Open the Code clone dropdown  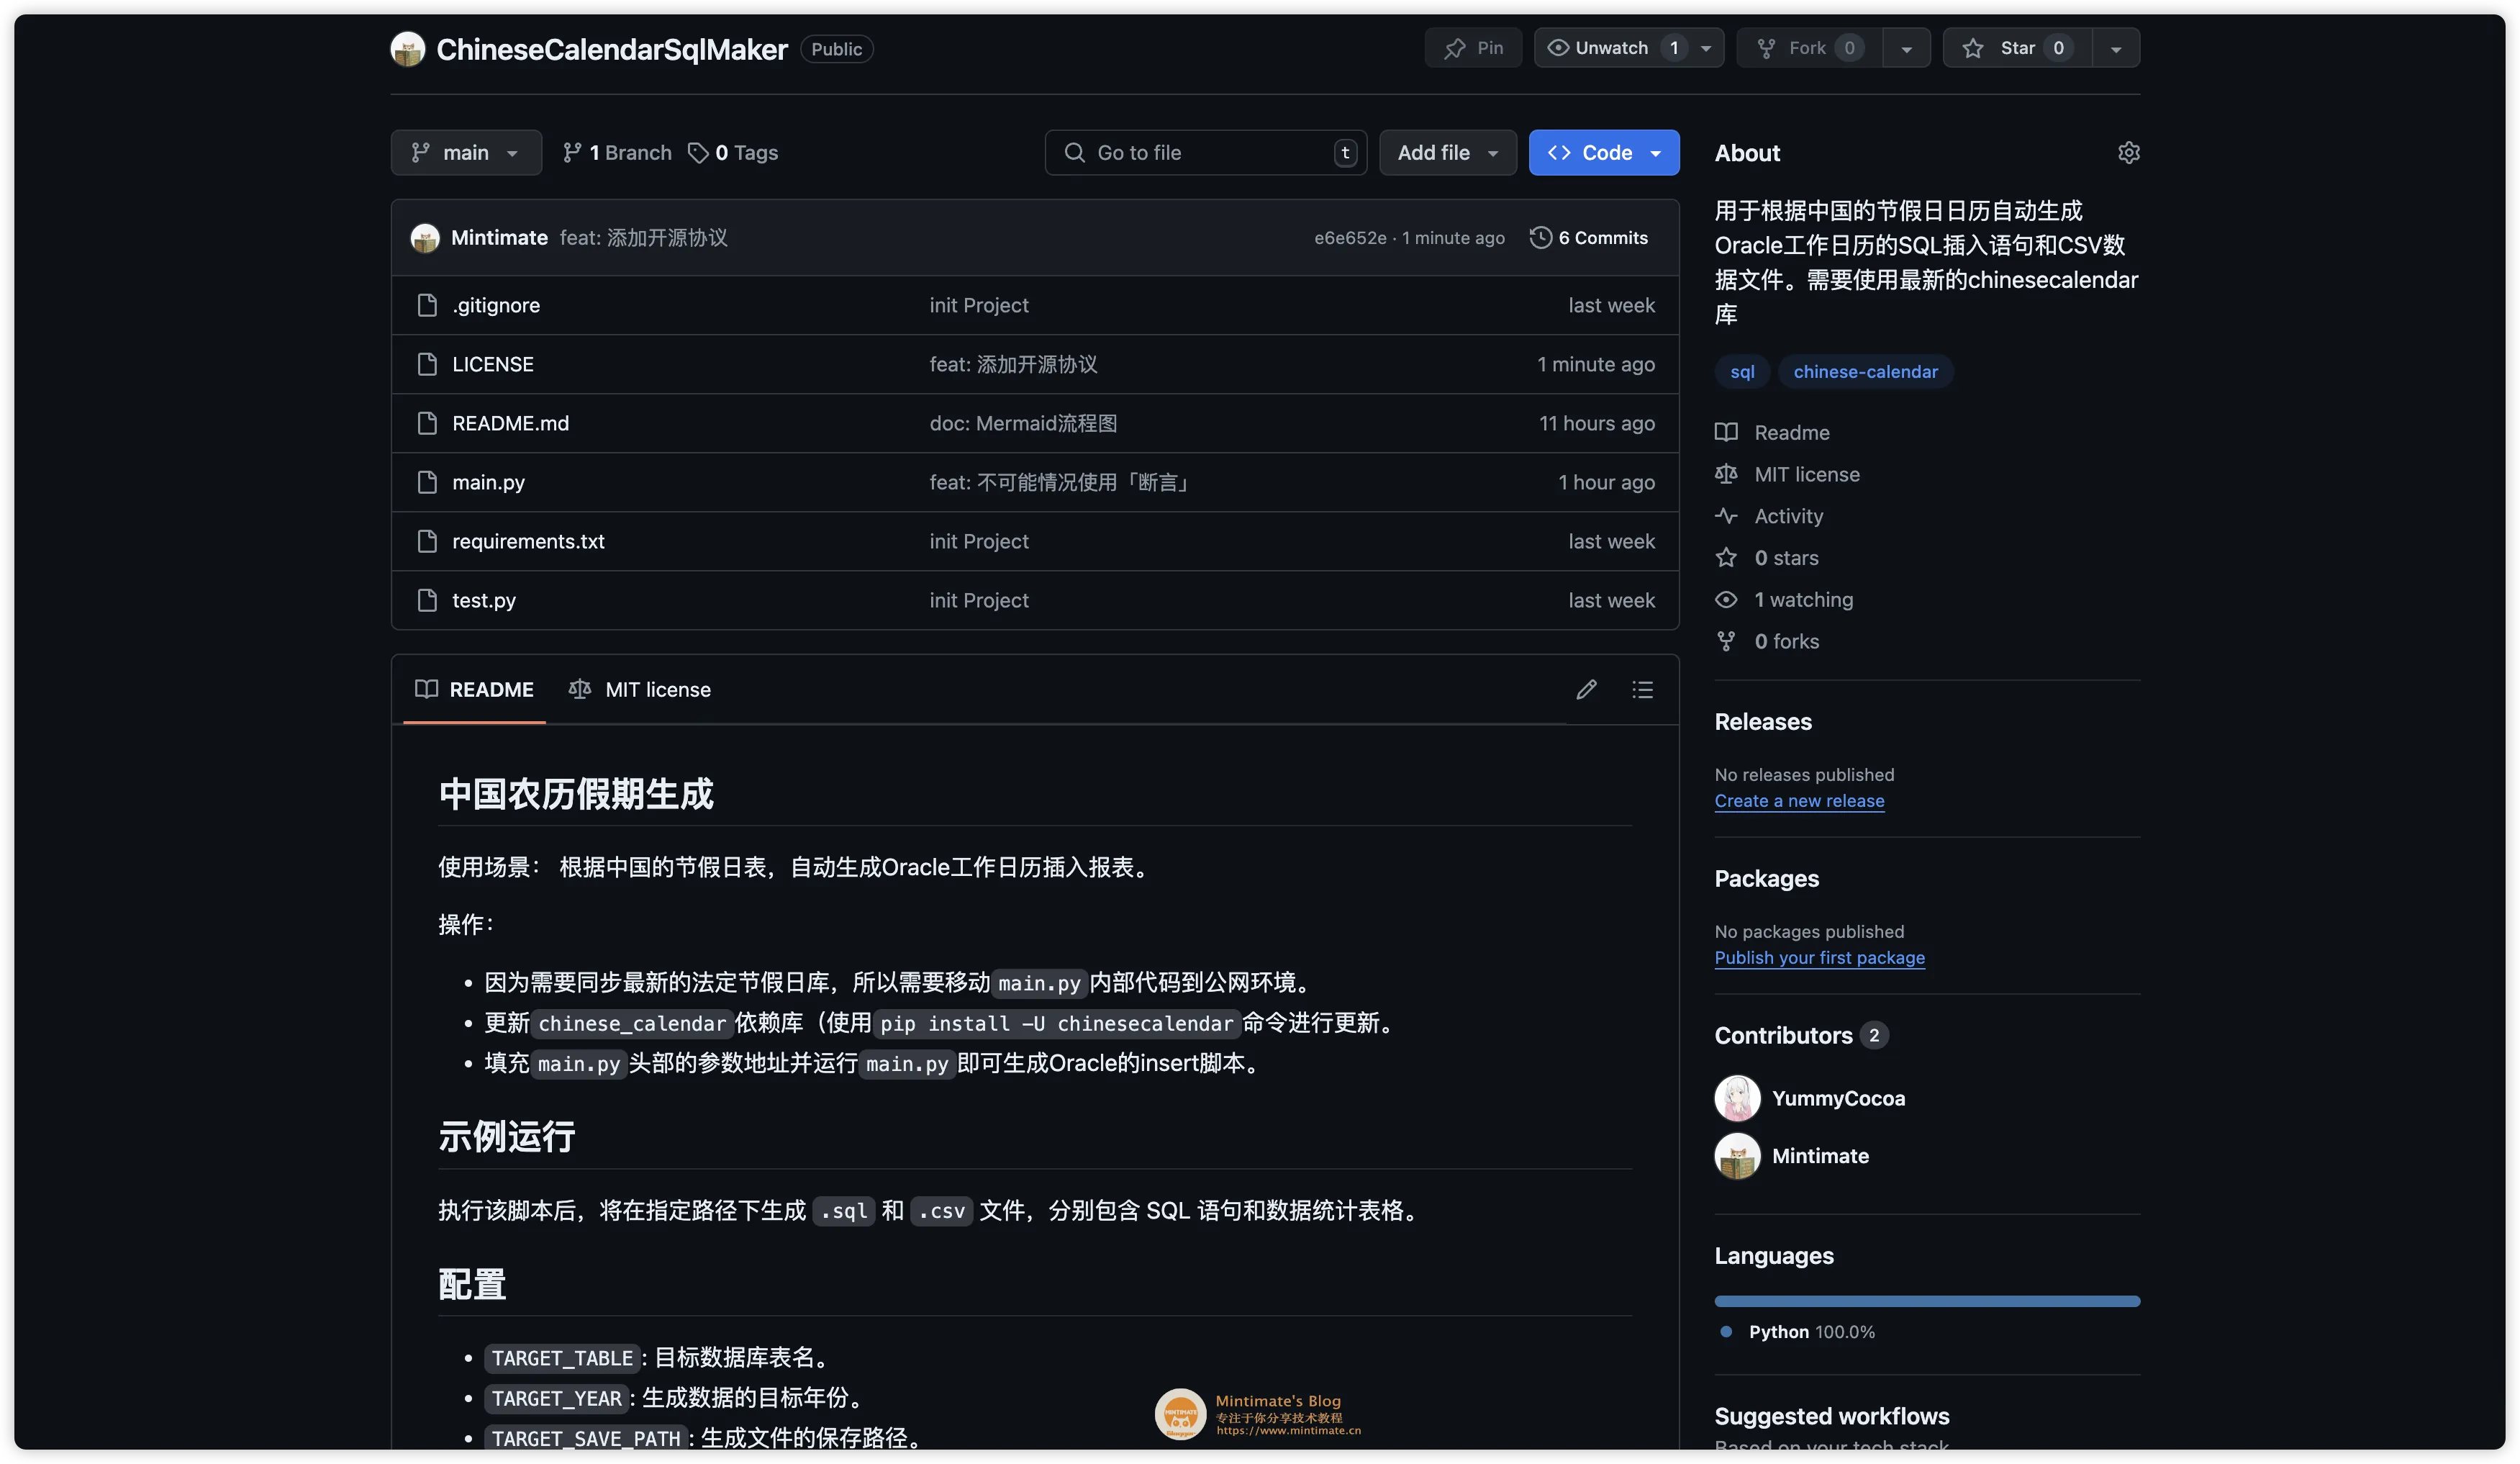[1603, 153]
